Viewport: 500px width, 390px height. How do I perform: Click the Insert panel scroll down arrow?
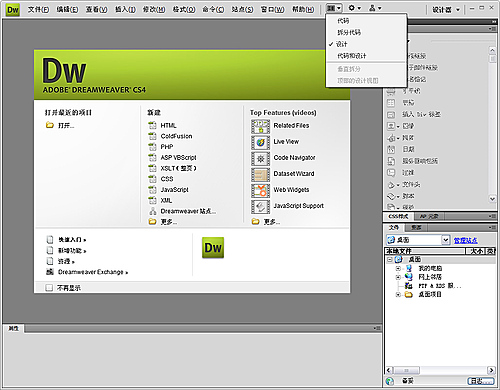click(492, 199)
